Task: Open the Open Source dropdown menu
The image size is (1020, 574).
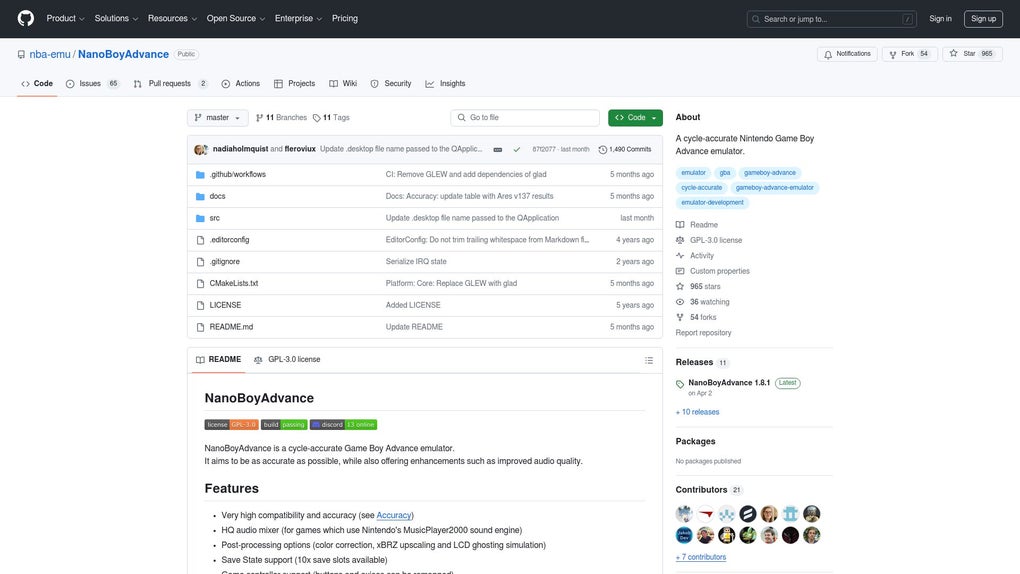Action: coord(235,18)
